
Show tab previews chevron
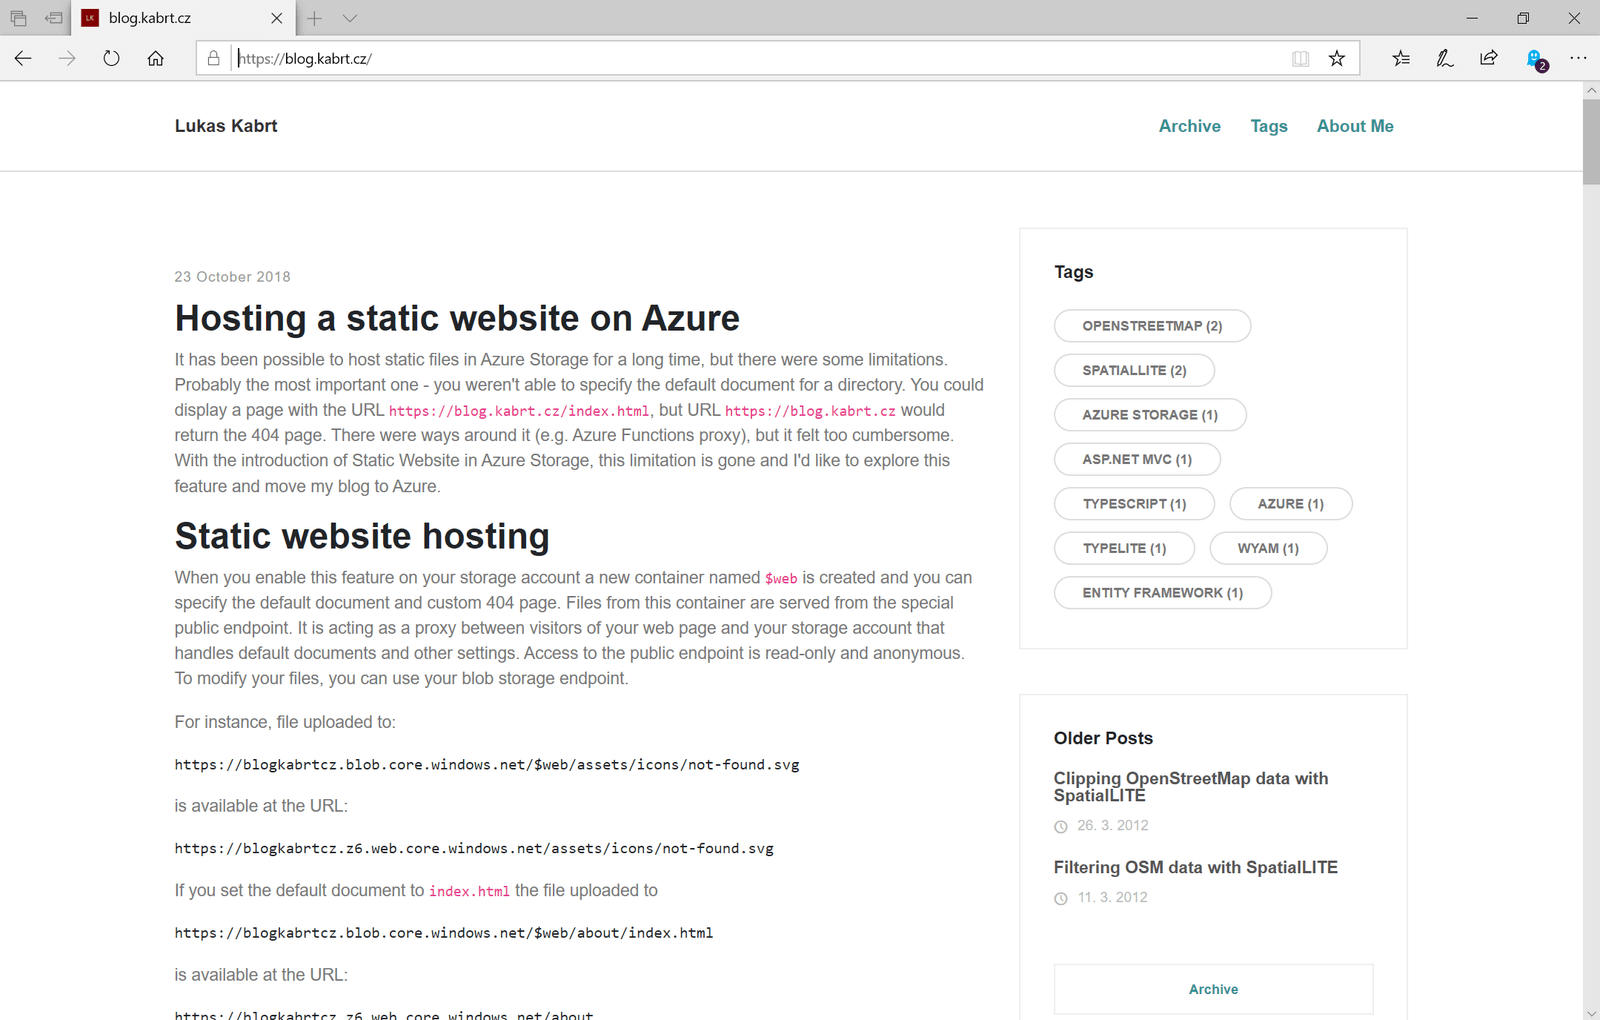(349, 18)
